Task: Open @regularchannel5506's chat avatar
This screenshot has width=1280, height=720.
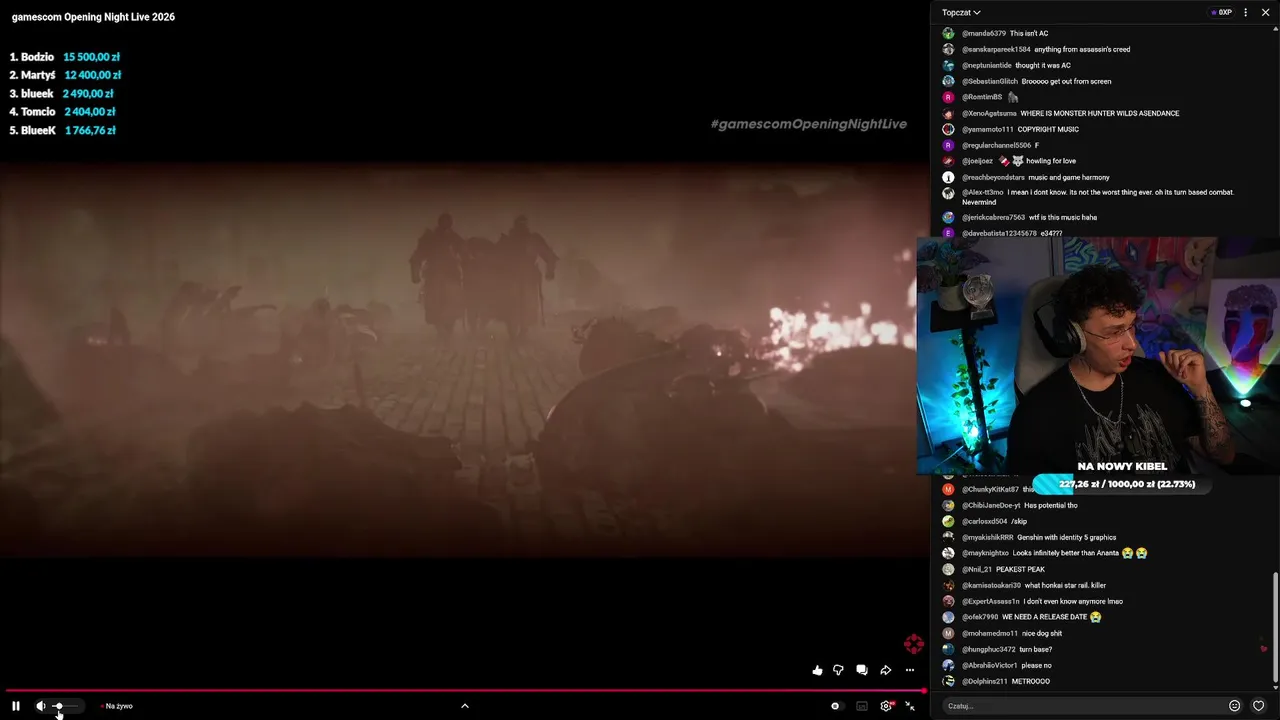Action: coord(949,145)
